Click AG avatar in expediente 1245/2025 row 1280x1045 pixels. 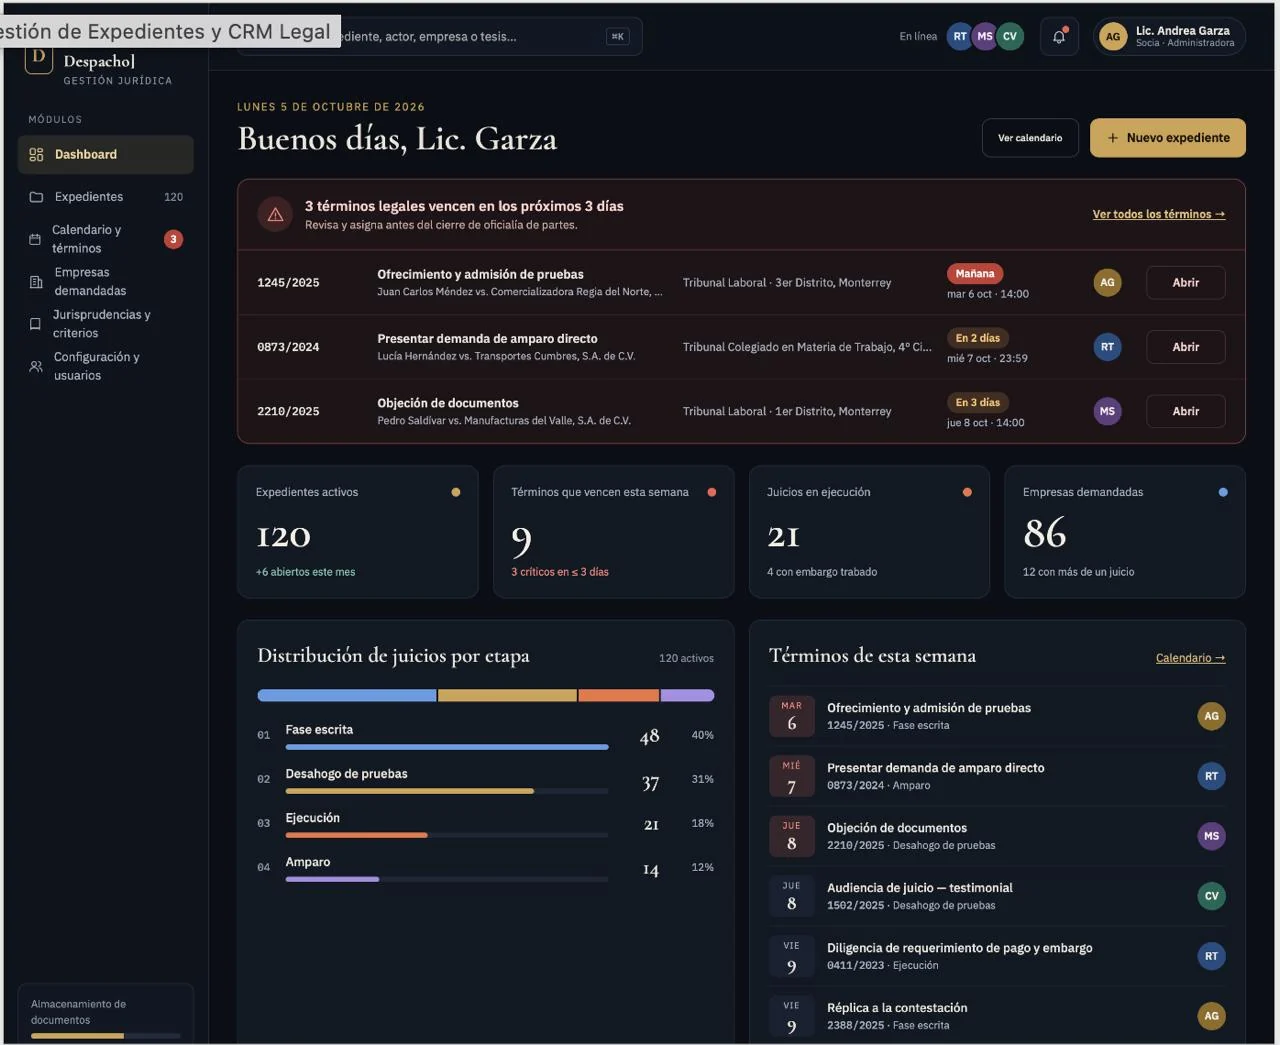point(1107,283)
